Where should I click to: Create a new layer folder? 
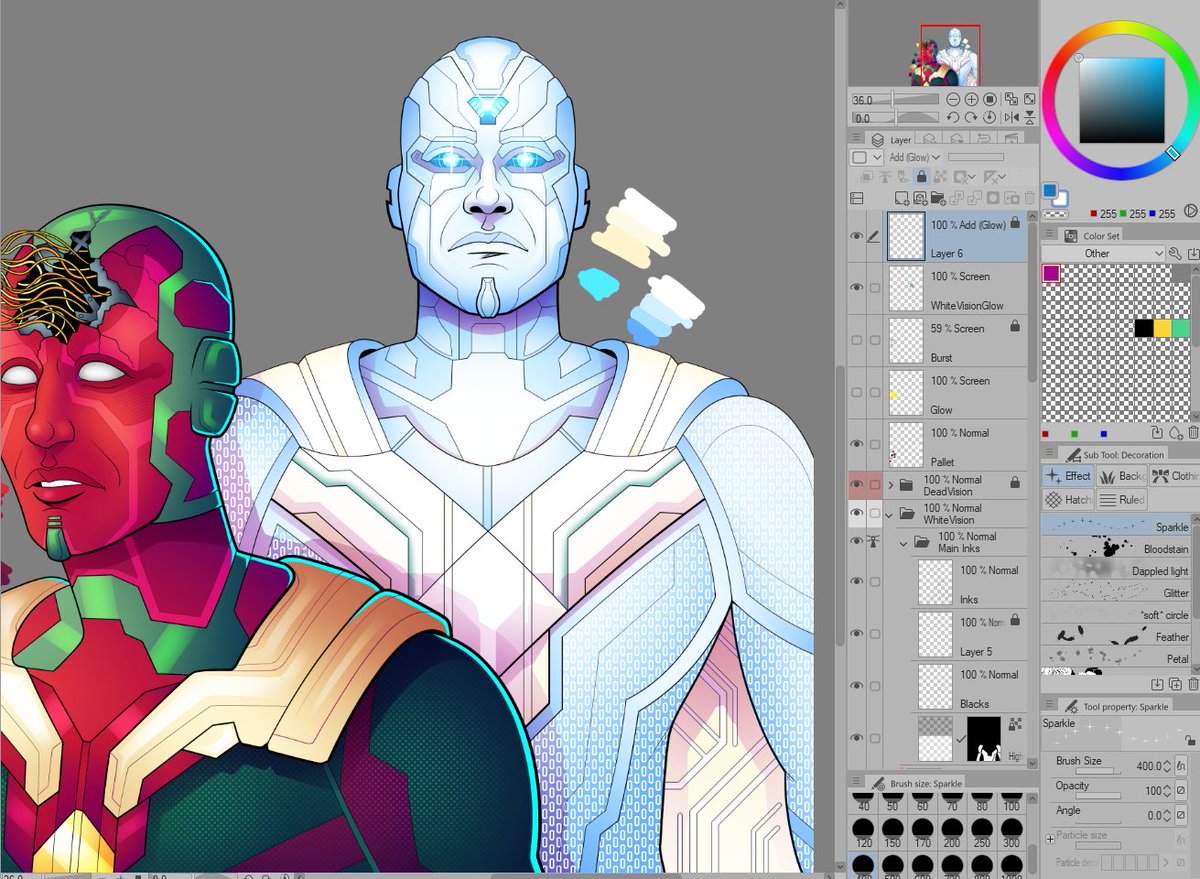tap(938, 198)
